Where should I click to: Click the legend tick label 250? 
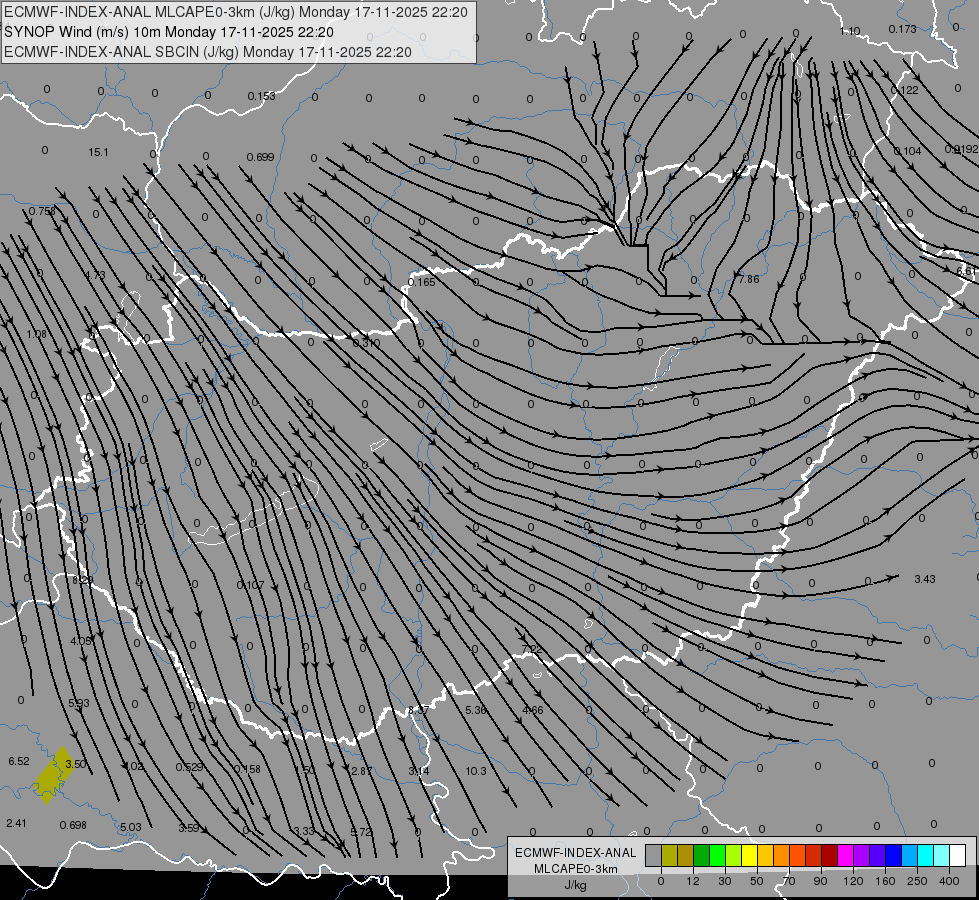pyautogui.click(x=917, y=881)
